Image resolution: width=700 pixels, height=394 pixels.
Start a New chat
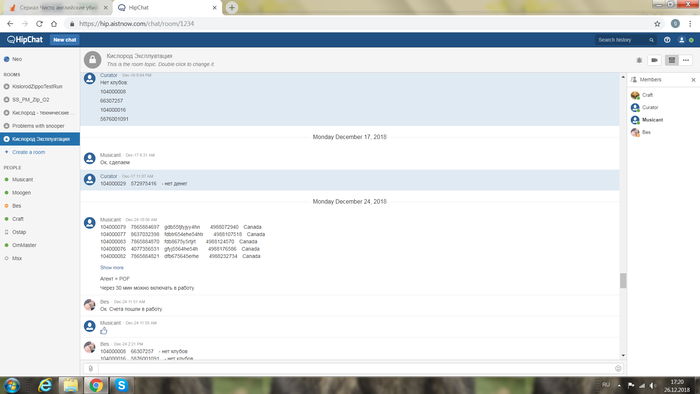tap(65, 40)
